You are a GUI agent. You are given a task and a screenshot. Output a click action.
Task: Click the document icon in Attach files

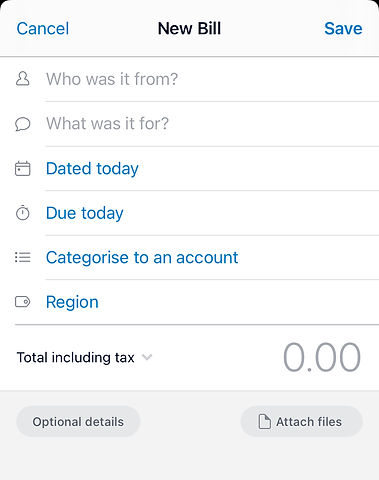tap(265, 422)
